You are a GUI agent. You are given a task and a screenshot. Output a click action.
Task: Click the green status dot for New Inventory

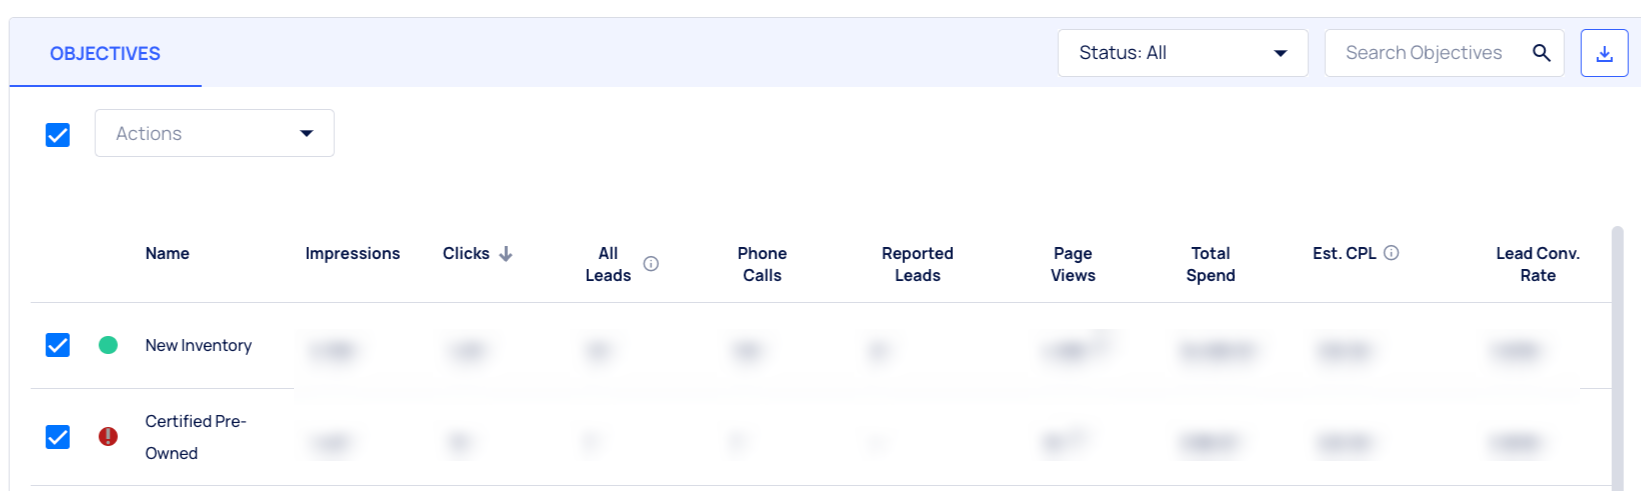(x=108, y=345)
